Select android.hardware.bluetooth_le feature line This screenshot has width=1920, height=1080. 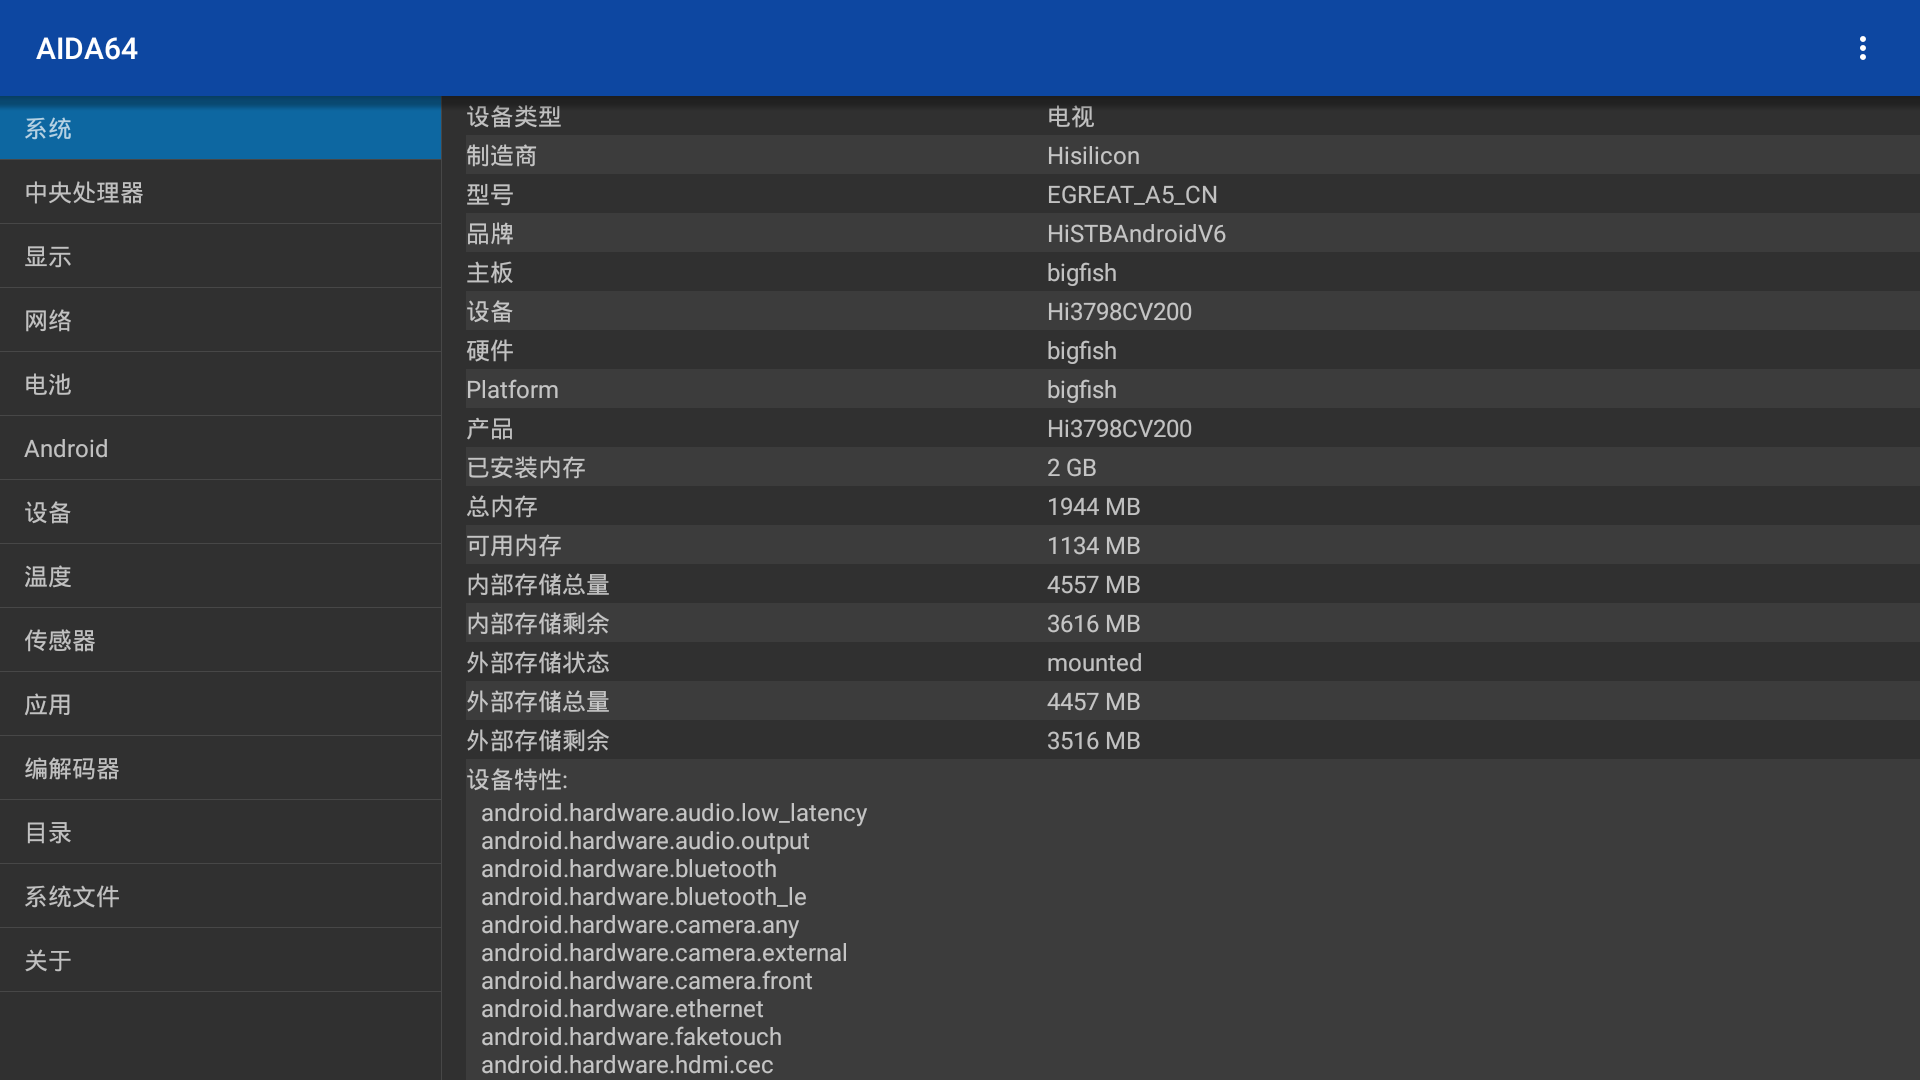644,897
